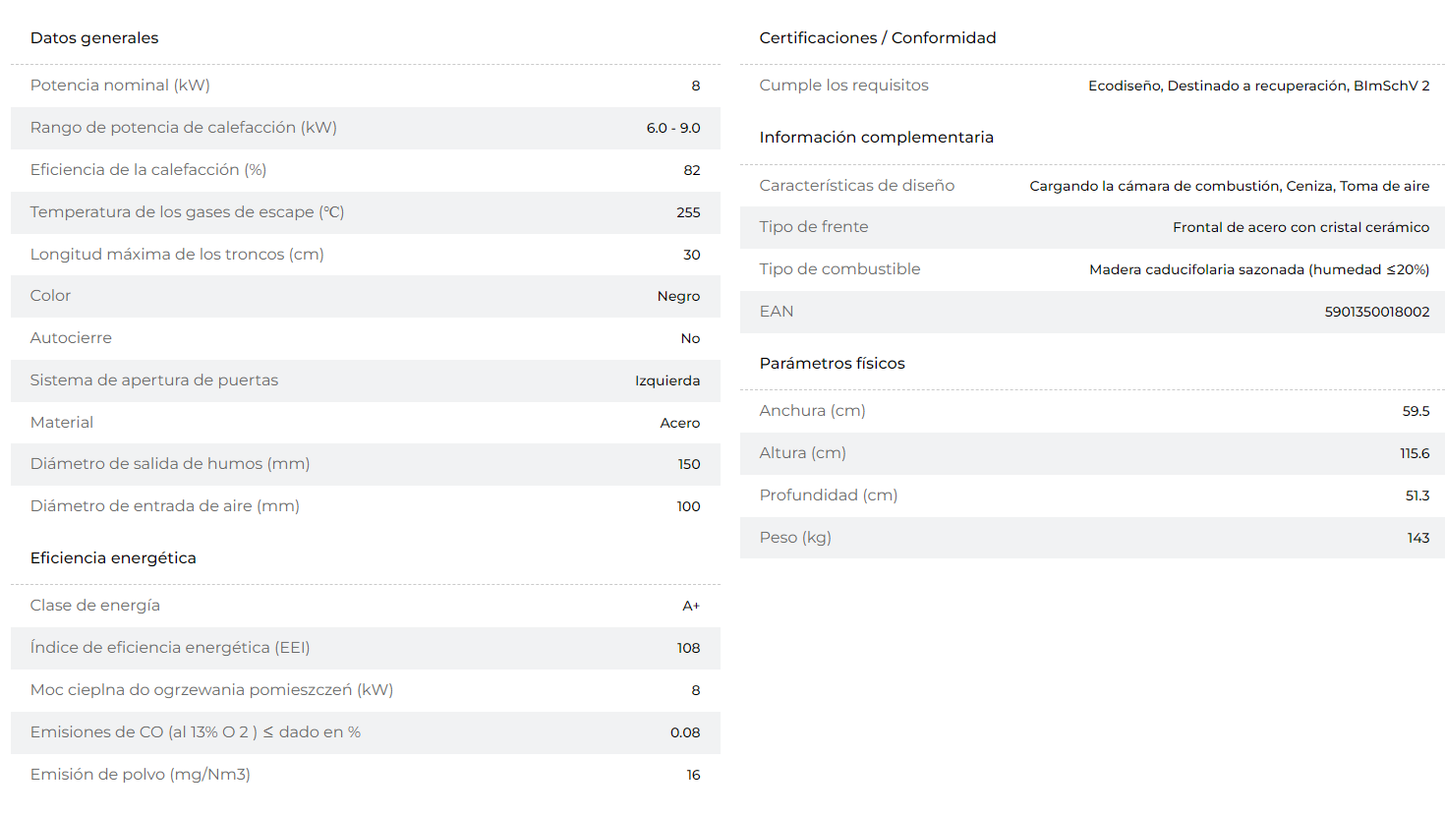Click the Parámetros físicos section heading
1445x816 pixels.
832,363
